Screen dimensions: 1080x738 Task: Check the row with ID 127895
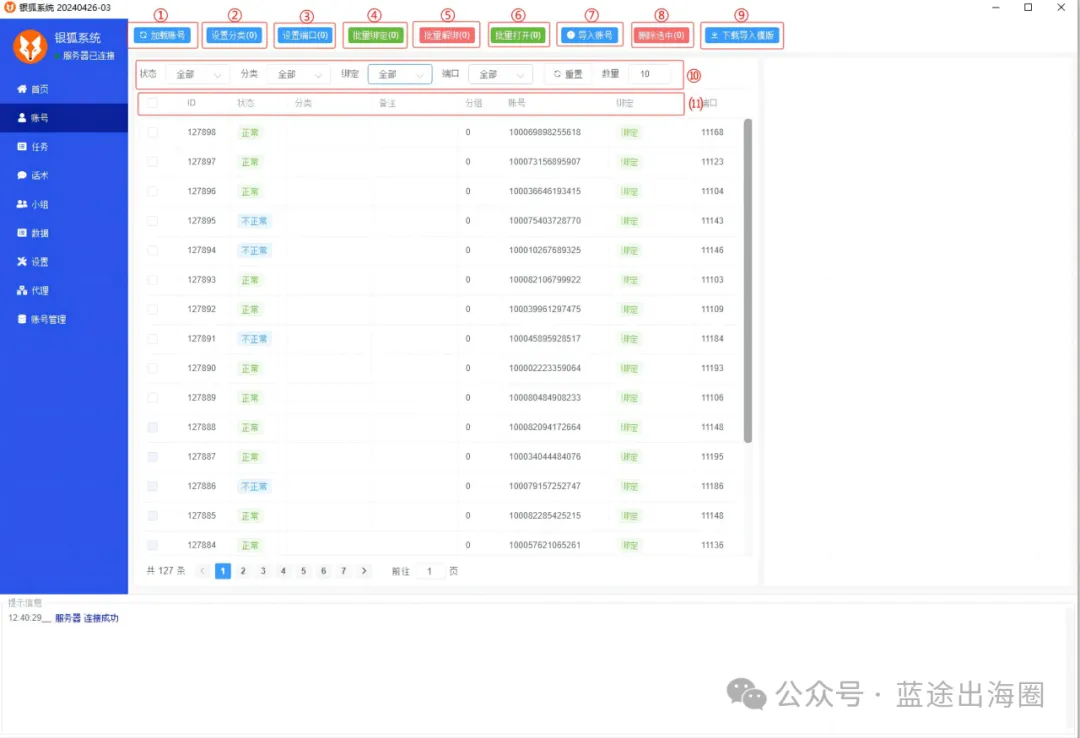point(152,221)
